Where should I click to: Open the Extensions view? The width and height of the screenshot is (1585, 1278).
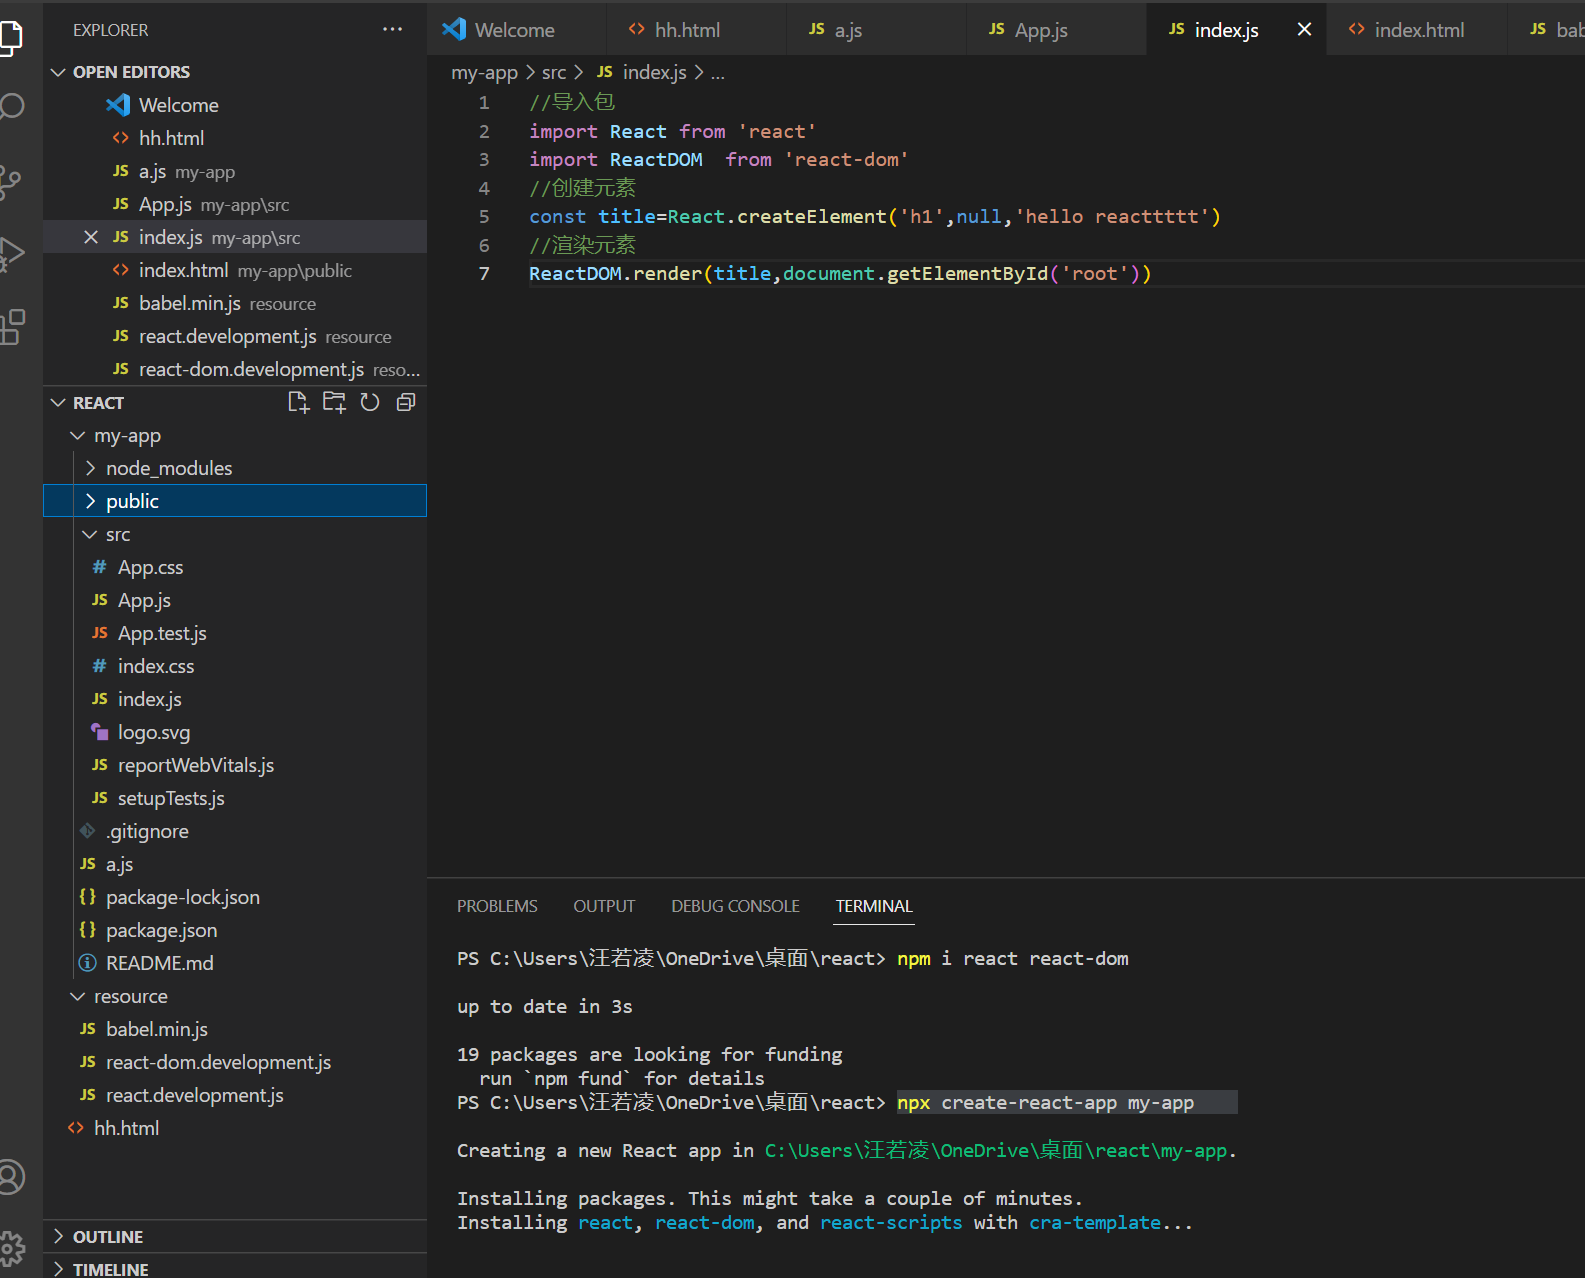[12, 327]
